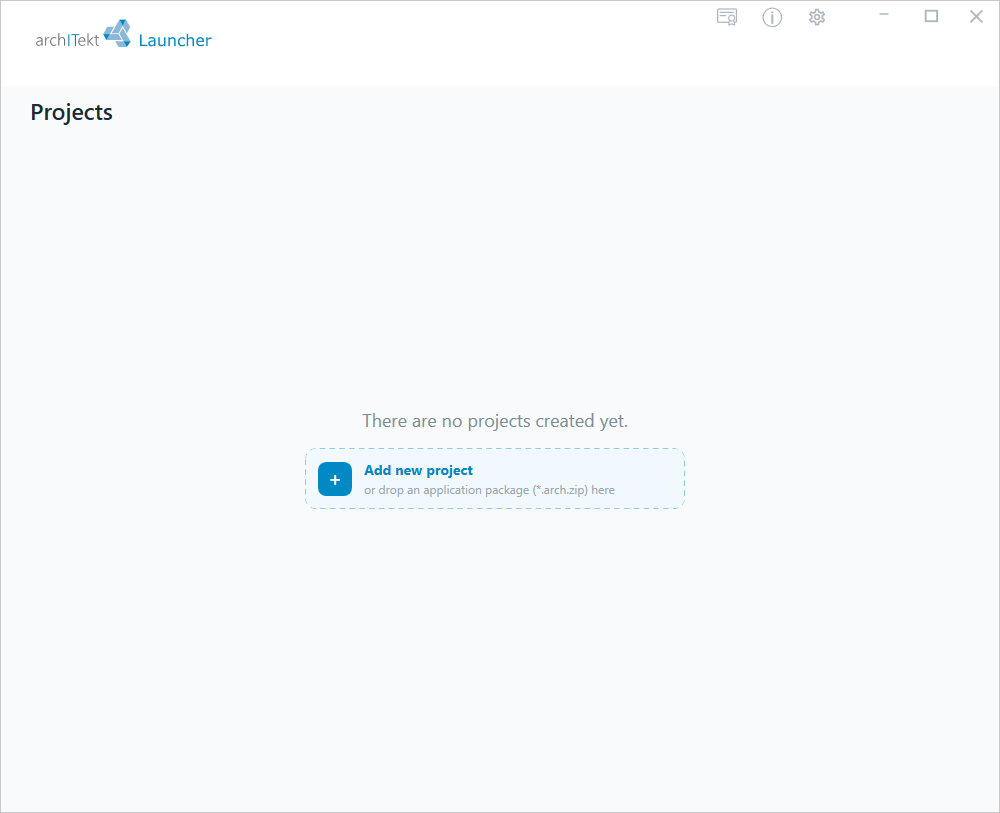This screenshot has height=813, width=1000.
Task: Open the settings gear icon
Action: 817,17
